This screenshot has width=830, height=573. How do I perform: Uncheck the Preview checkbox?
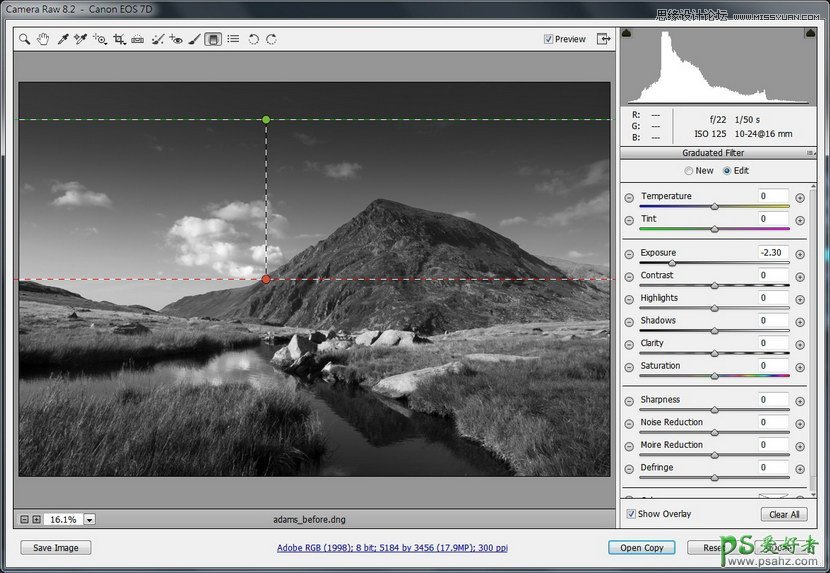[549, 39]
